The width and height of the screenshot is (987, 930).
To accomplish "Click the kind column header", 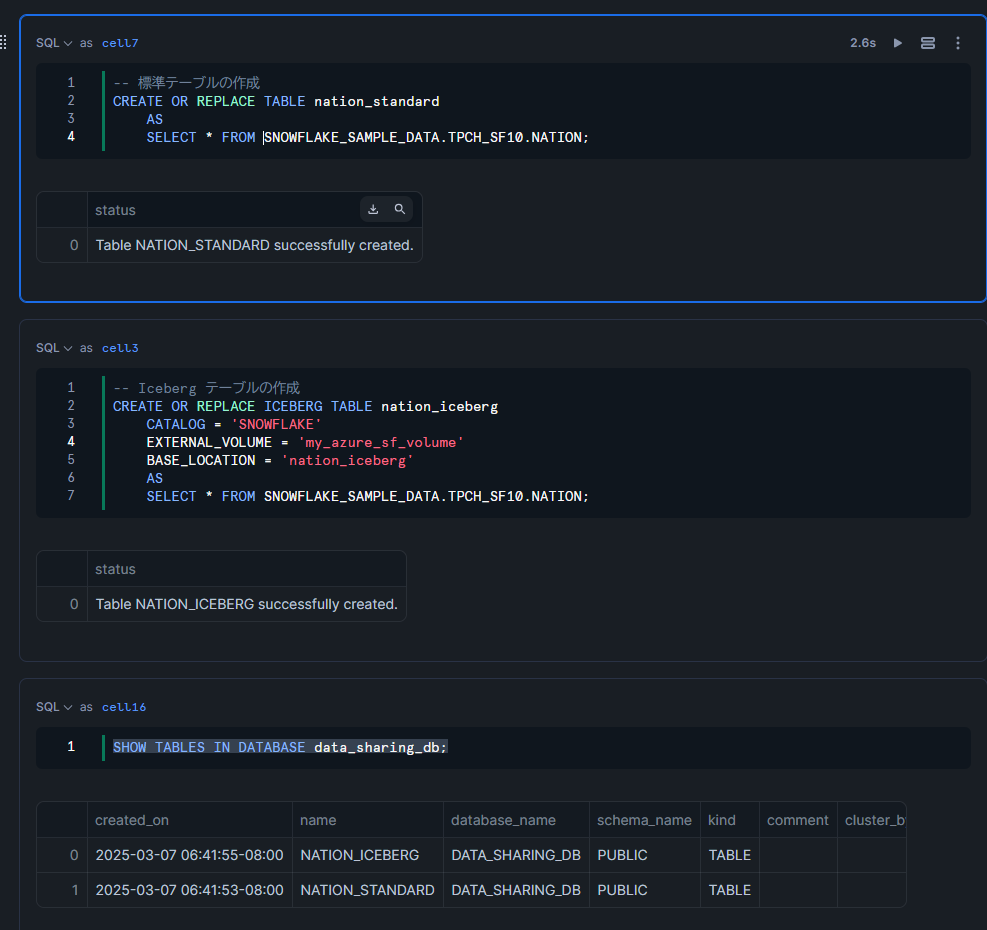I will point(730,820).
